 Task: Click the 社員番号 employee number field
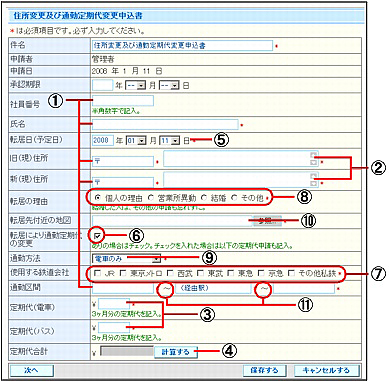tap(123, 101)
